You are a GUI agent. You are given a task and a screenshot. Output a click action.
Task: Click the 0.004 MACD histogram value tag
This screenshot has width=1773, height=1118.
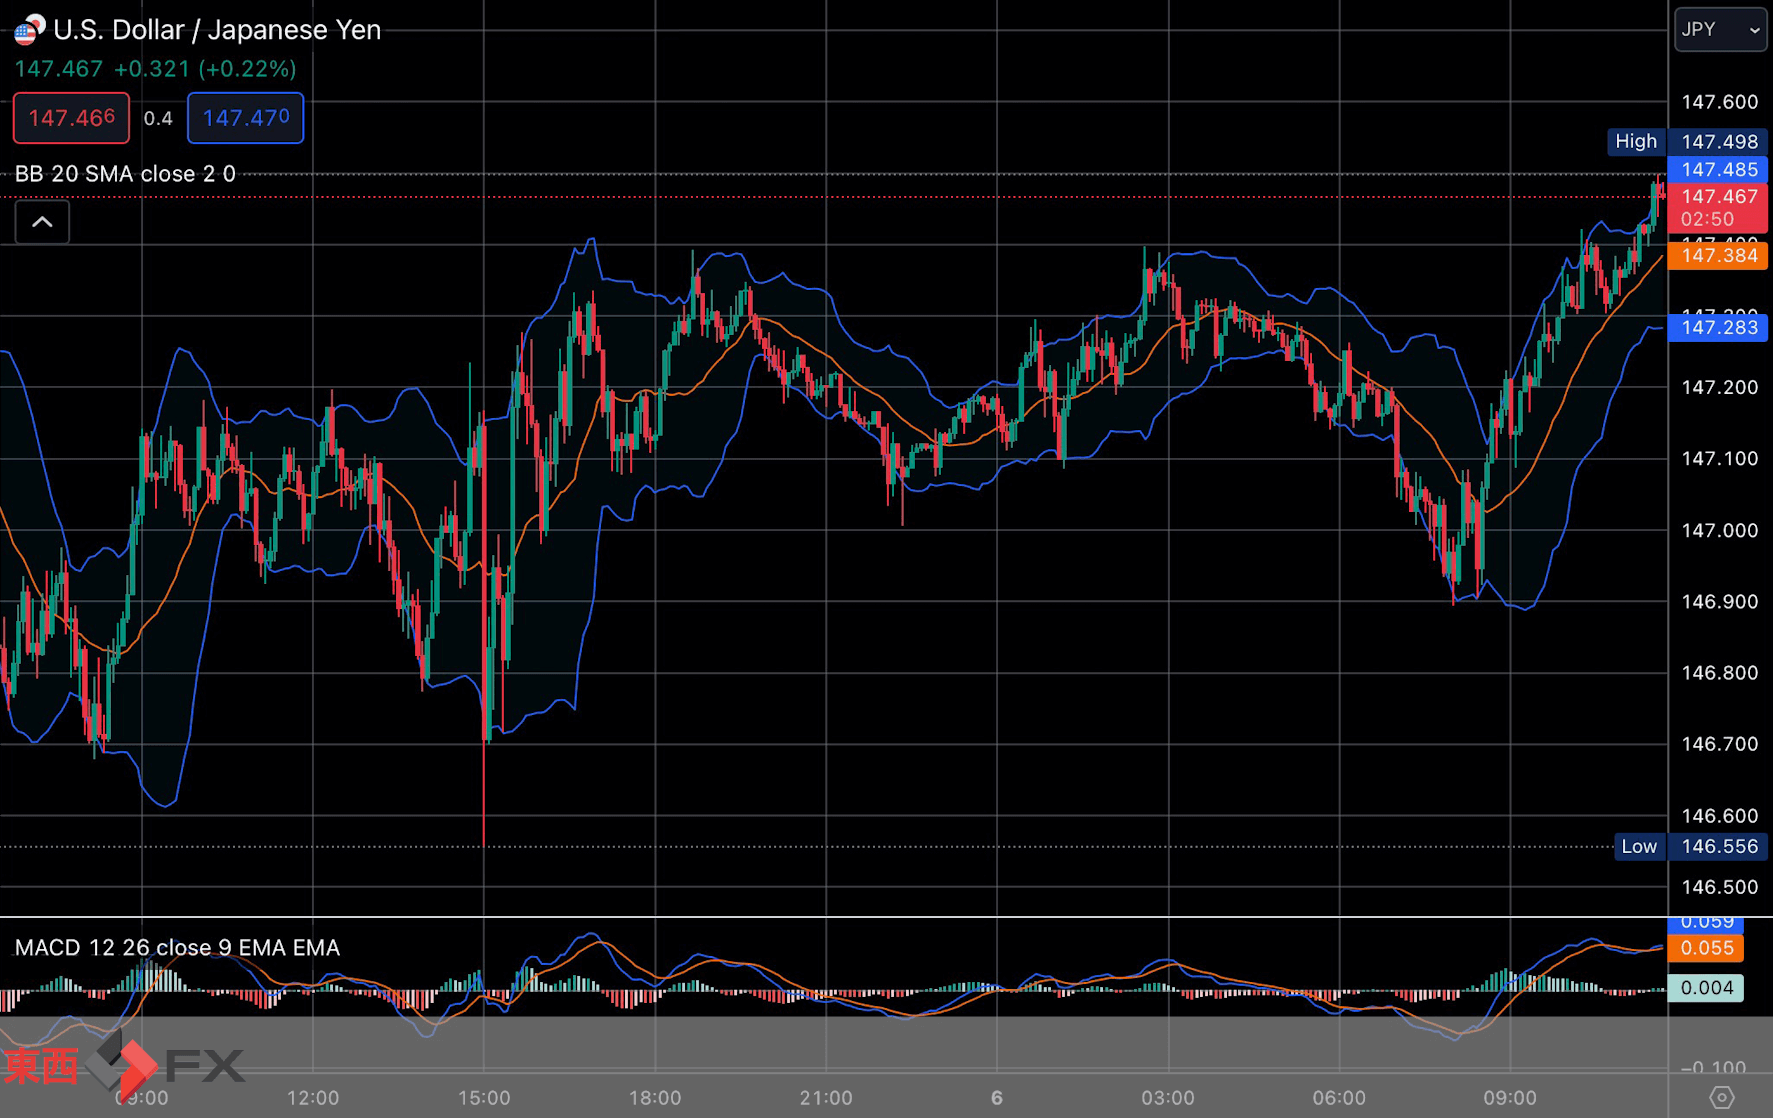(x=1706, y=988)
